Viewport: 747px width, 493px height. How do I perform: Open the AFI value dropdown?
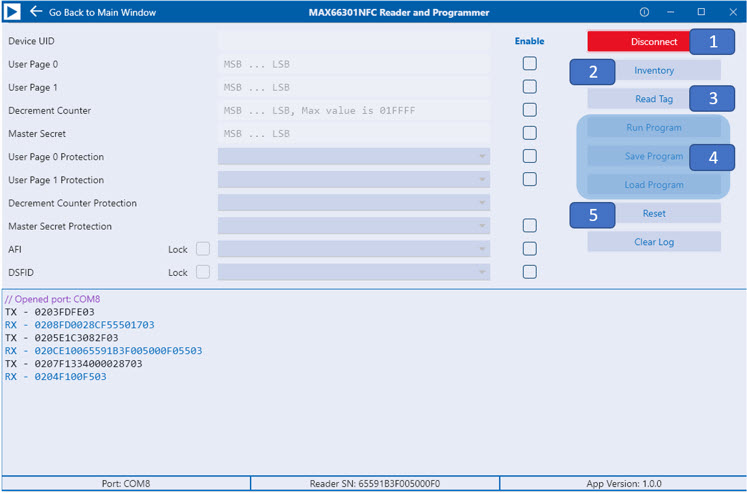pos(354,249)
